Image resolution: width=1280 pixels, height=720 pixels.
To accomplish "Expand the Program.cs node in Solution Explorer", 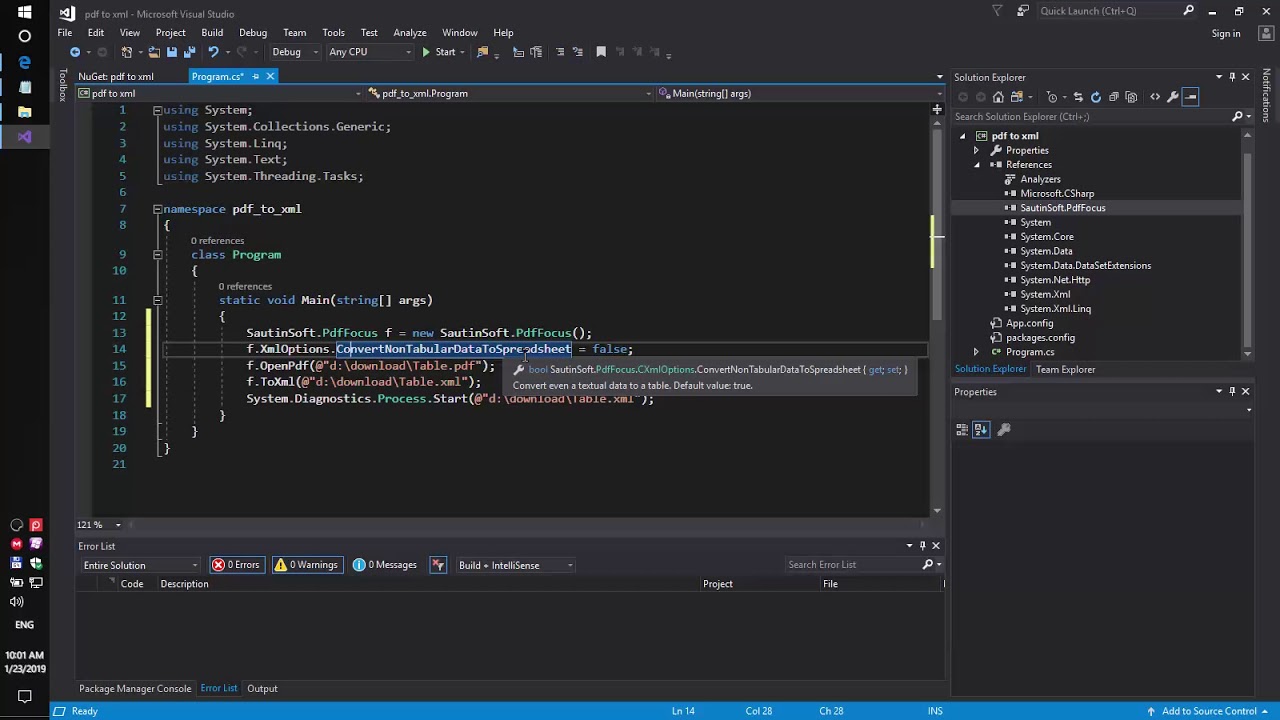I will click(x=976, y=352).
